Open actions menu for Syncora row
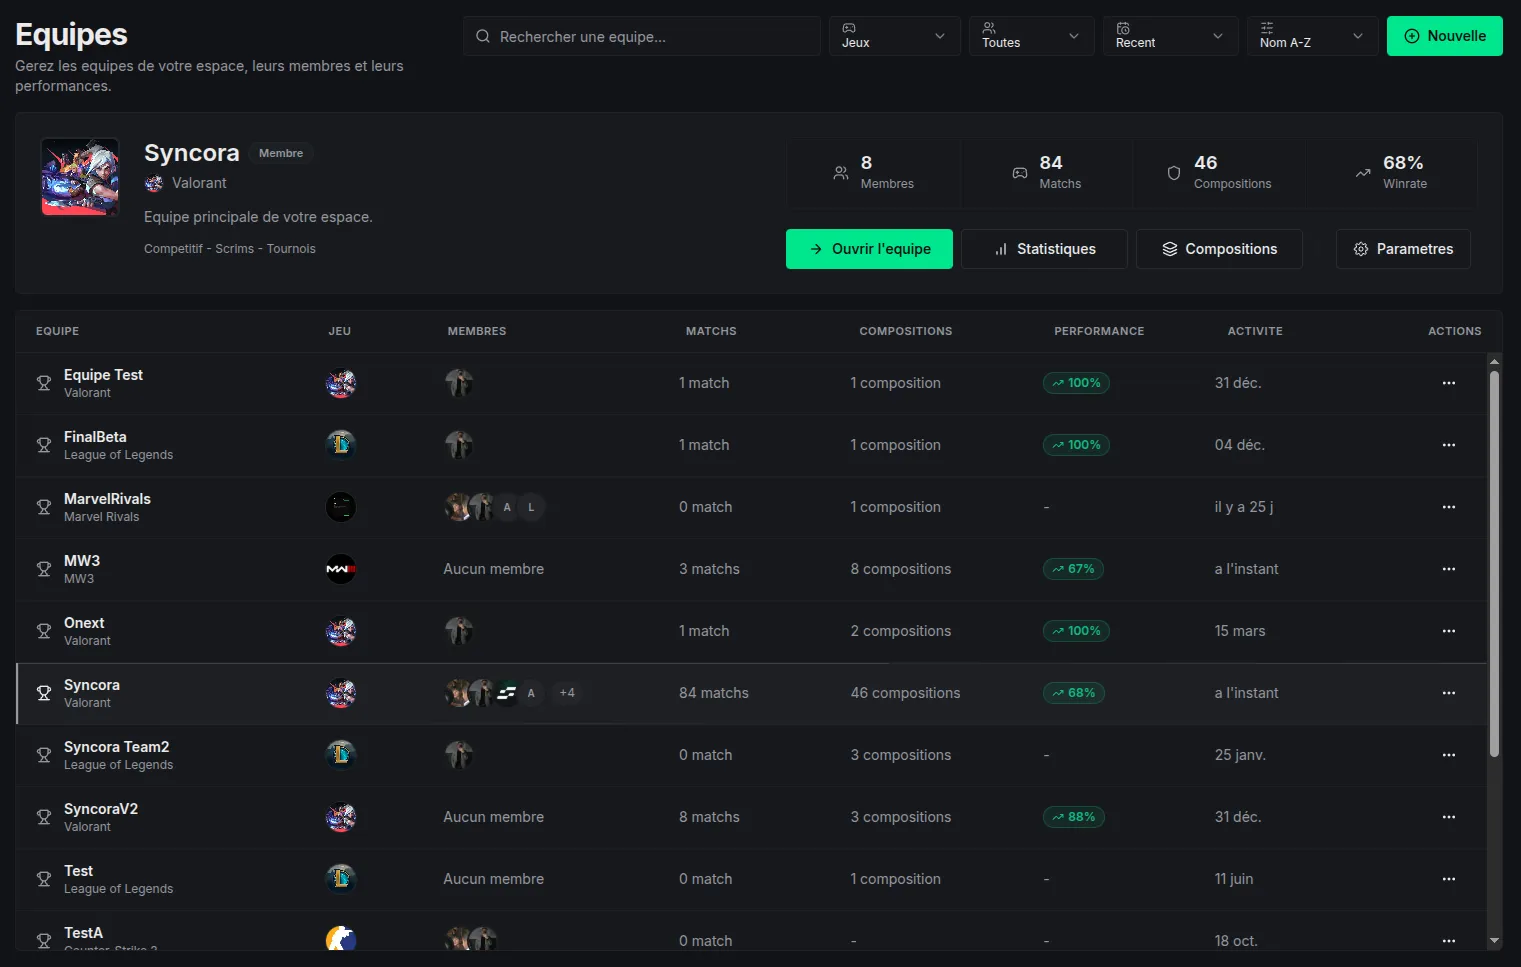1521x967 pixels. 1449,693
